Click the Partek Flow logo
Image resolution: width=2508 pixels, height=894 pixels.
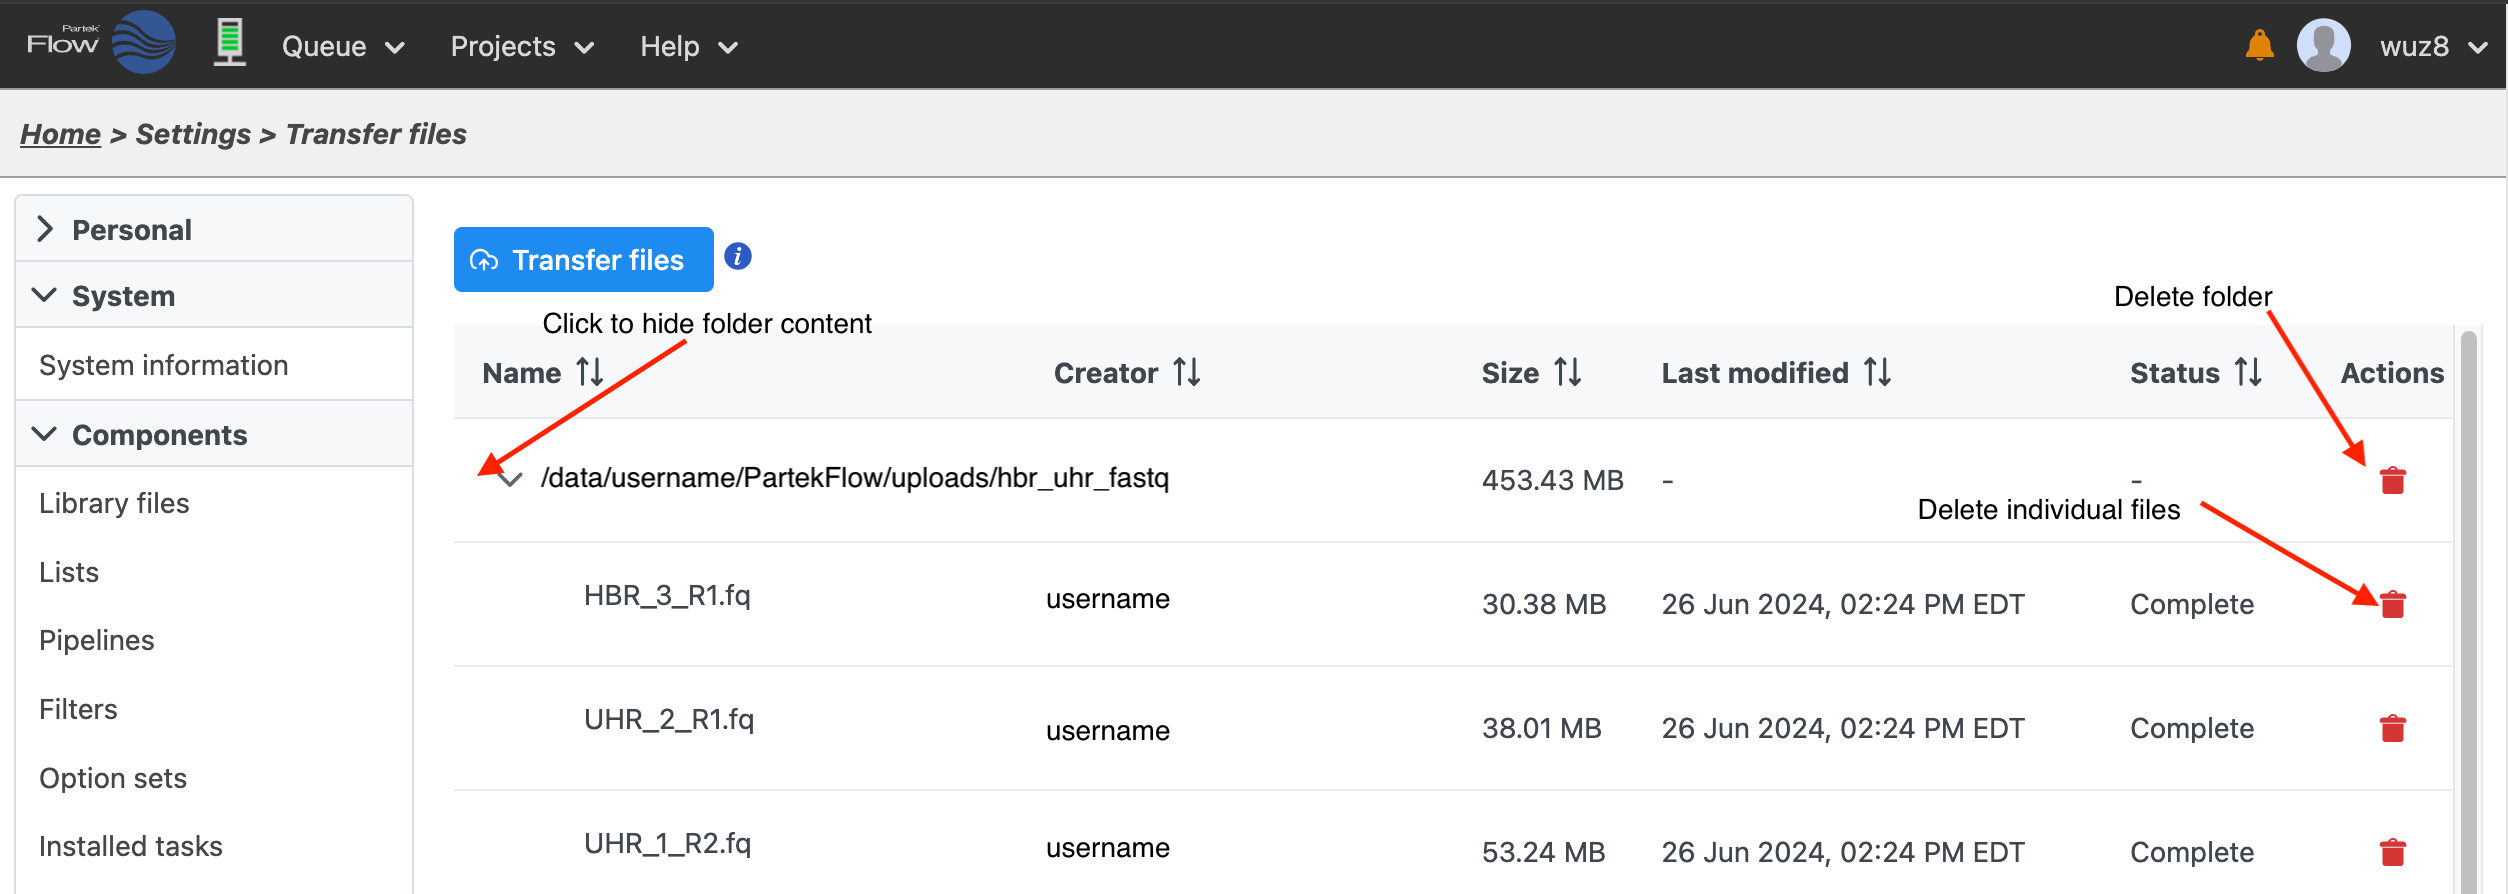[101, 44]
